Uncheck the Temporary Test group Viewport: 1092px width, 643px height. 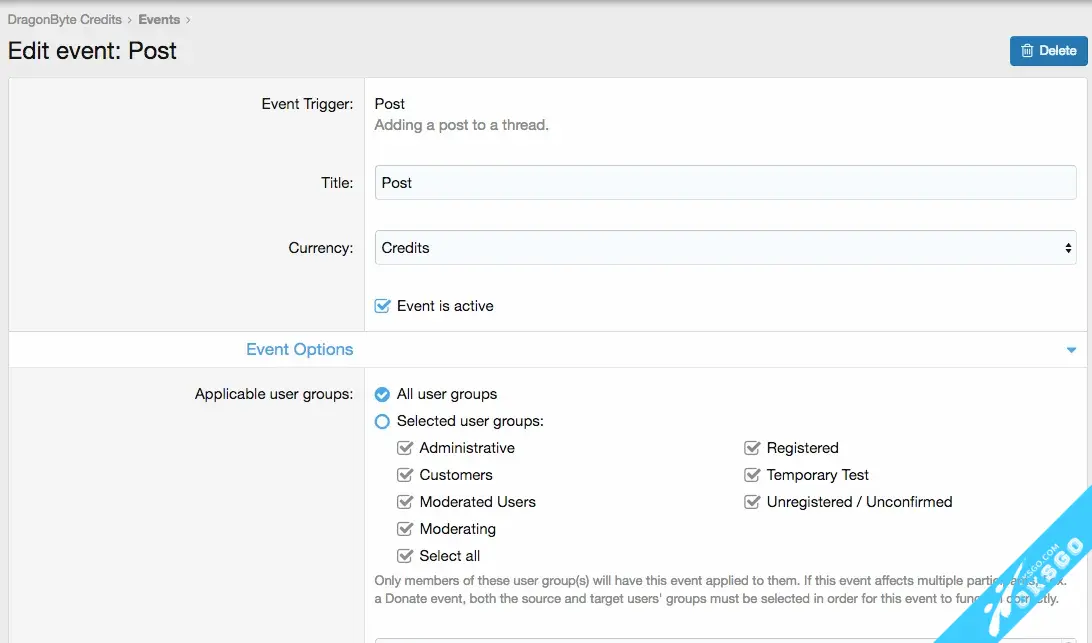(x=752, y=476)
